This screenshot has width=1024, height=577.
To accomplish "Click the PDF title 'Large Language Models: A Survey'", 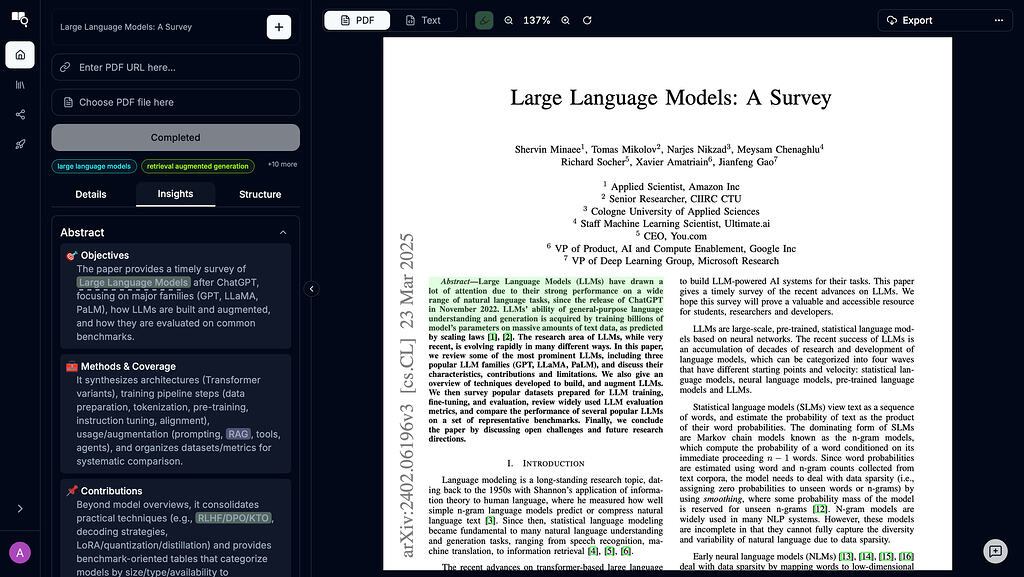I will (671, 98).
